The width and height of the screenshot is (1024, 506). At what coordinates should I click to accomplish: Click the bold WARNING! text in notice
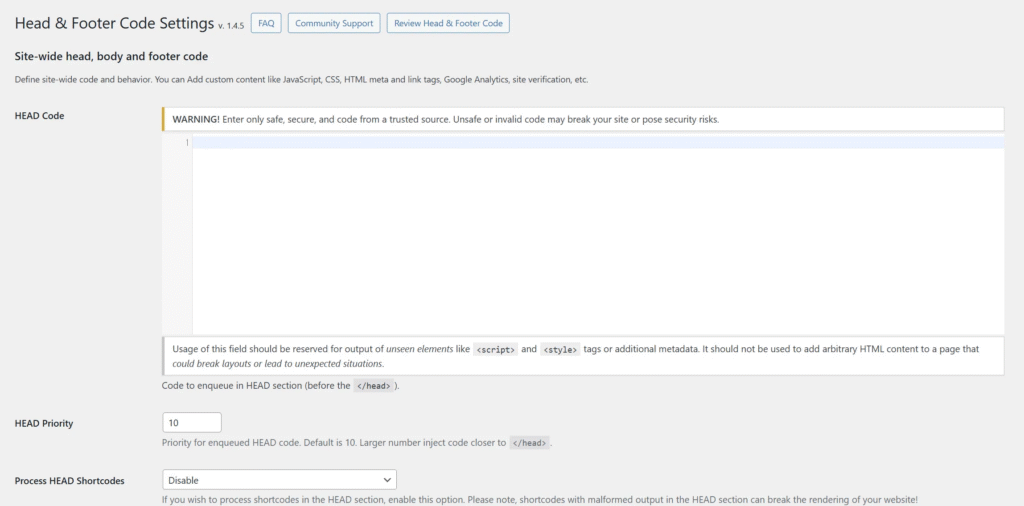coord(196,119)
